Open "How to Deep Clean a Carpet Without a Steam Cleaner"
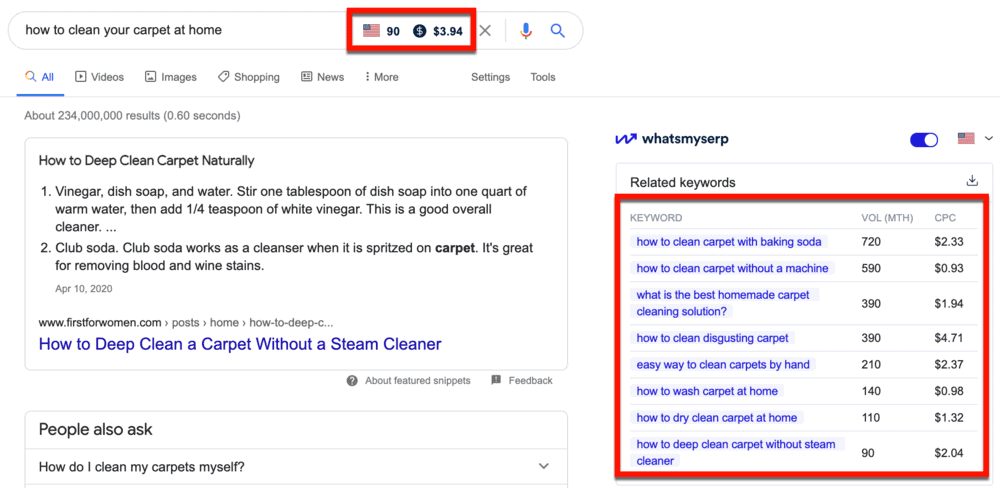The image size is (1000, 488). click(x=240, y=344)
